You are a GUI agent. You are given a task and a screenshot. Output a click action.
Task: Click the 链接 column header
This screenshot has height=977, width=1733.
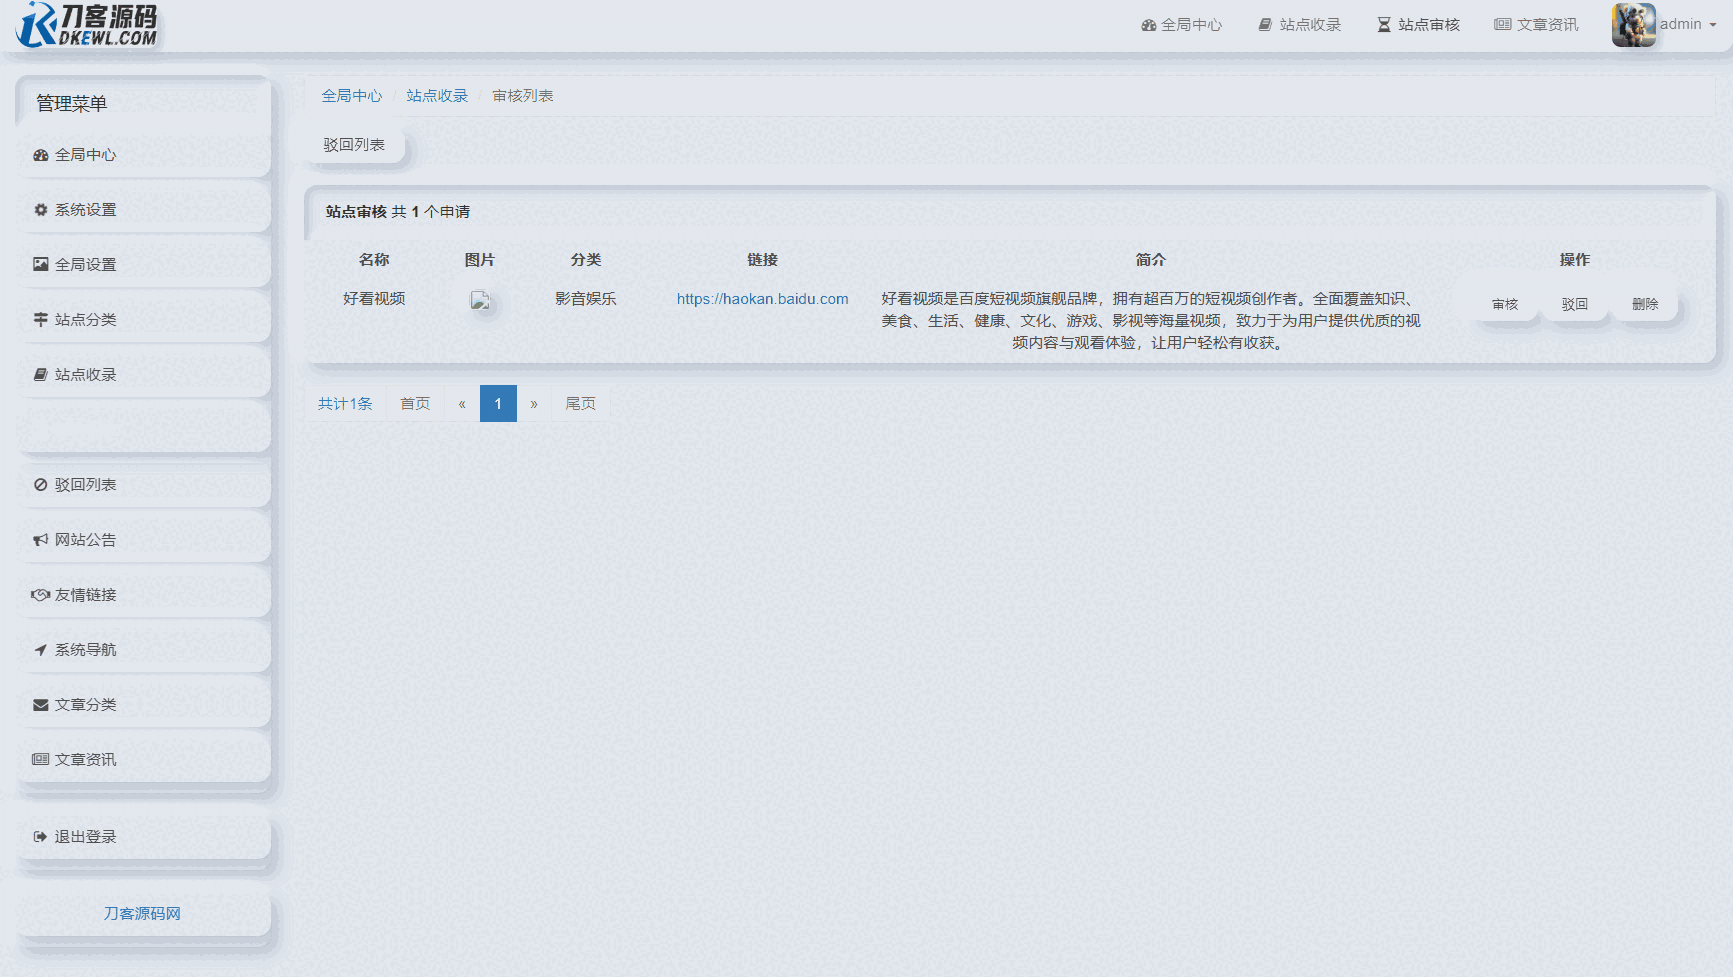click(762, 260)
